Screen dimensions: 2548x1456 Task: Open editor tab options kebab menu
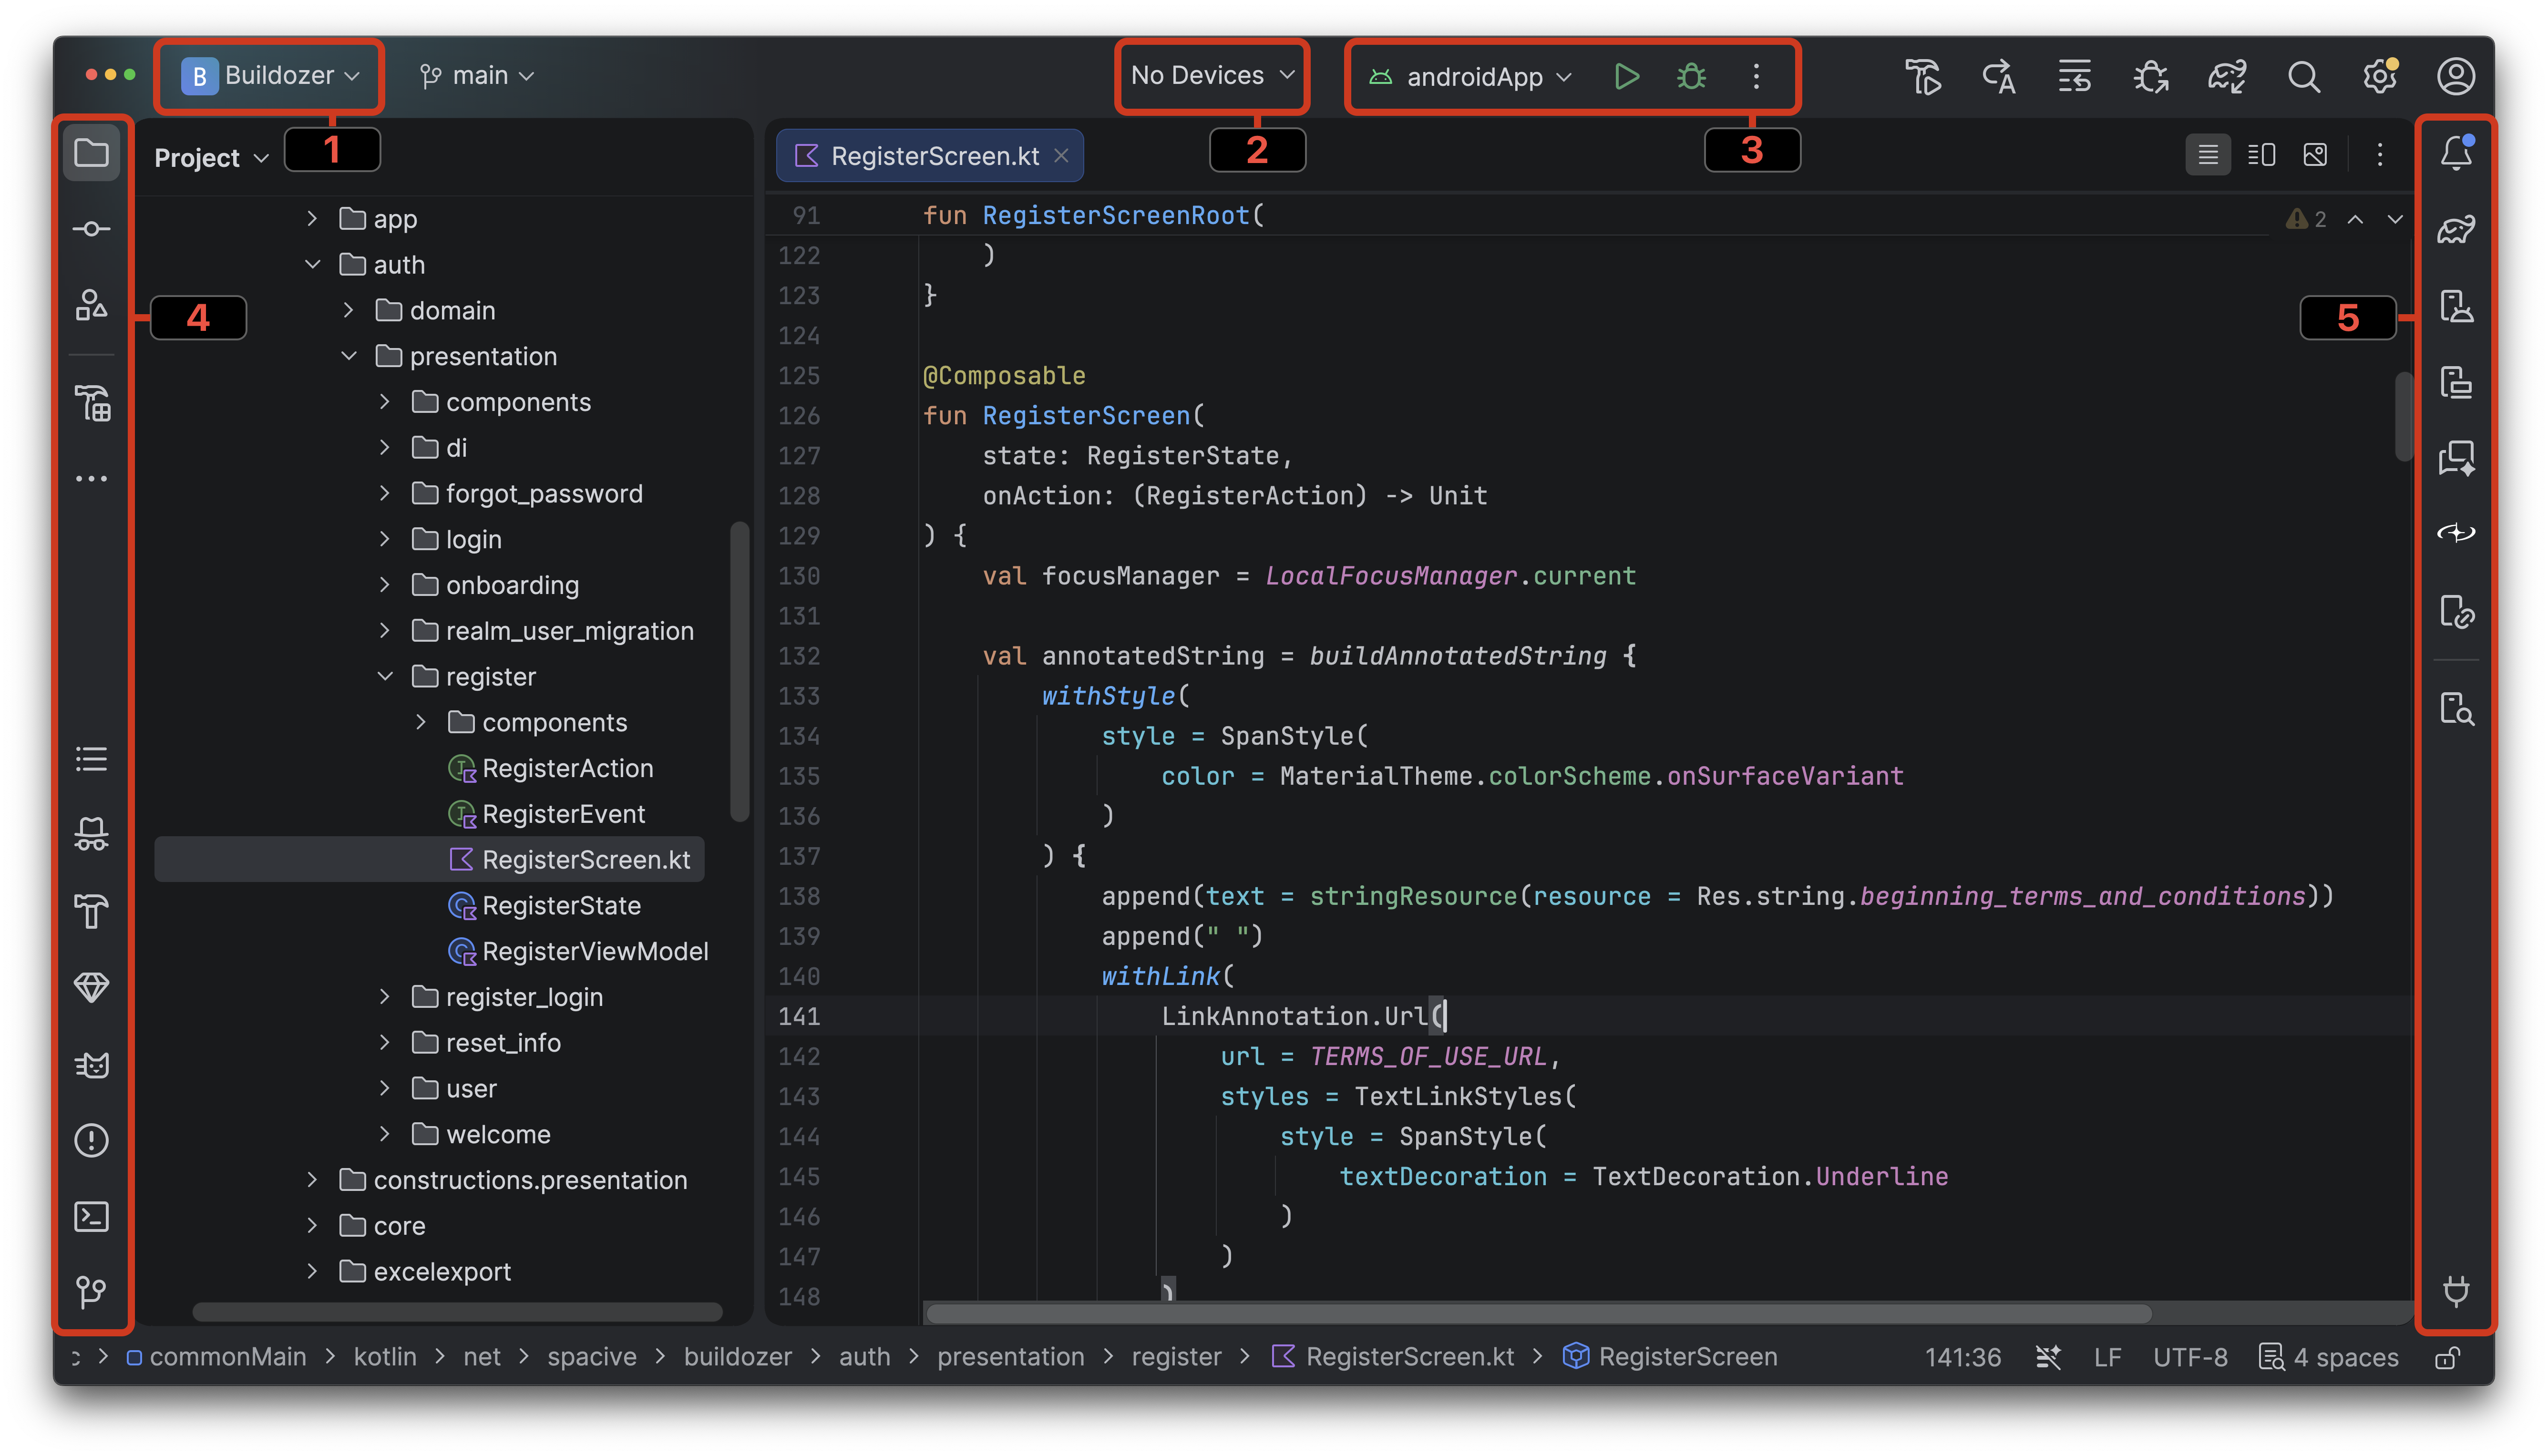2380,155
